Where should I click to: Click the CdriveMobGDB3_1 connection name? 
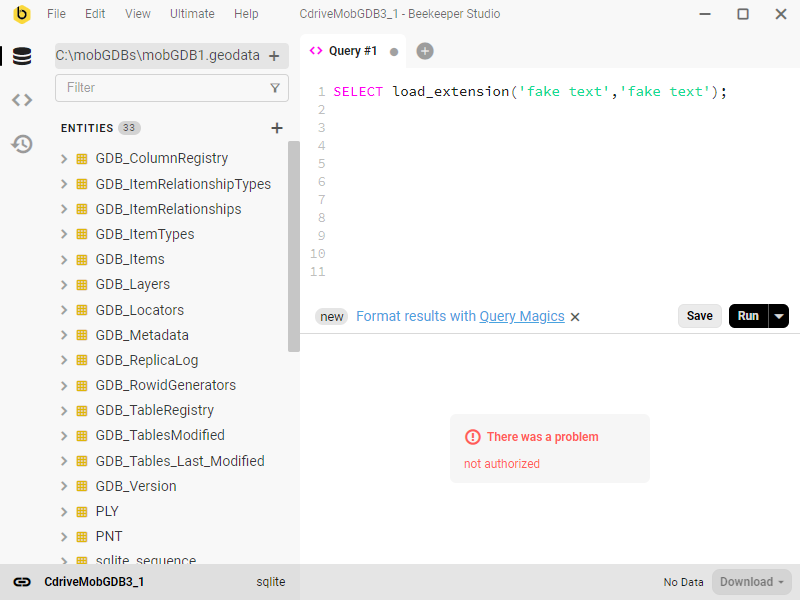pyautogui.click(x=94, y=582)
